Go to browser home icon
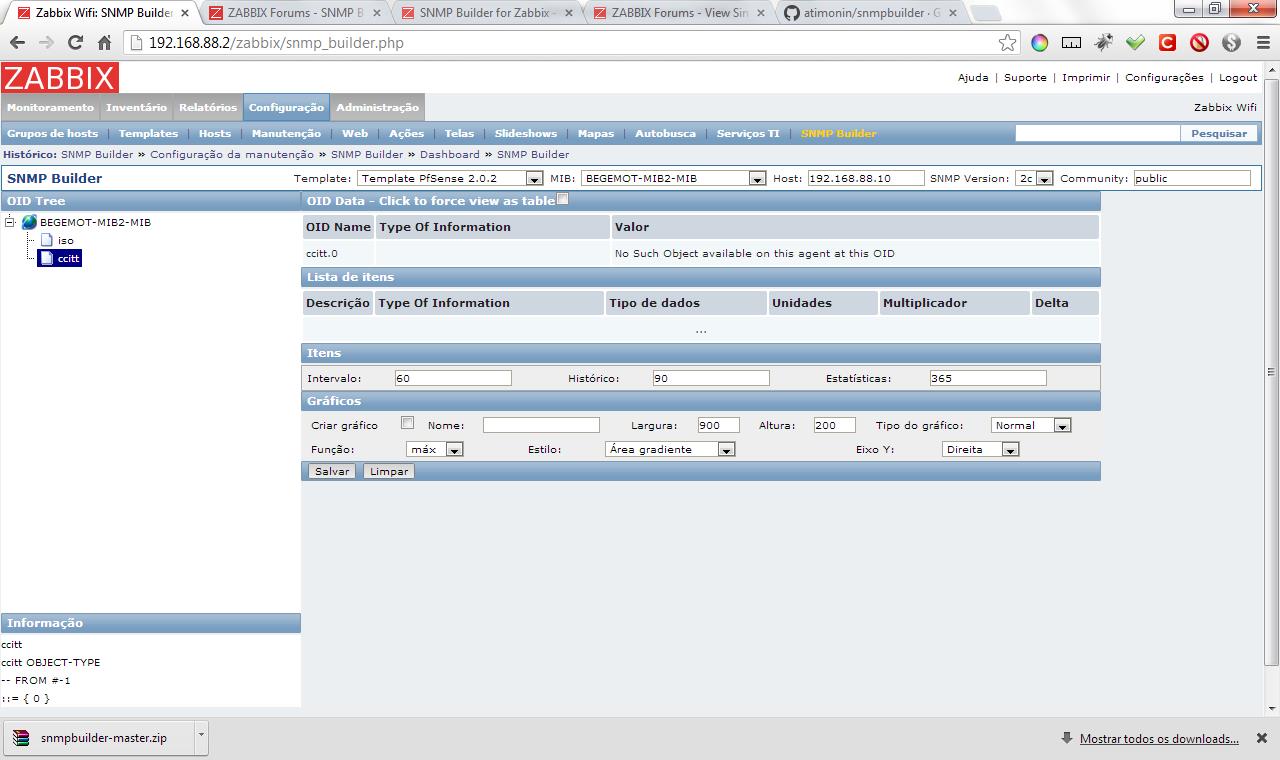Image resolution: width=1280 pixels, height=760 pixels. point(104,43)
